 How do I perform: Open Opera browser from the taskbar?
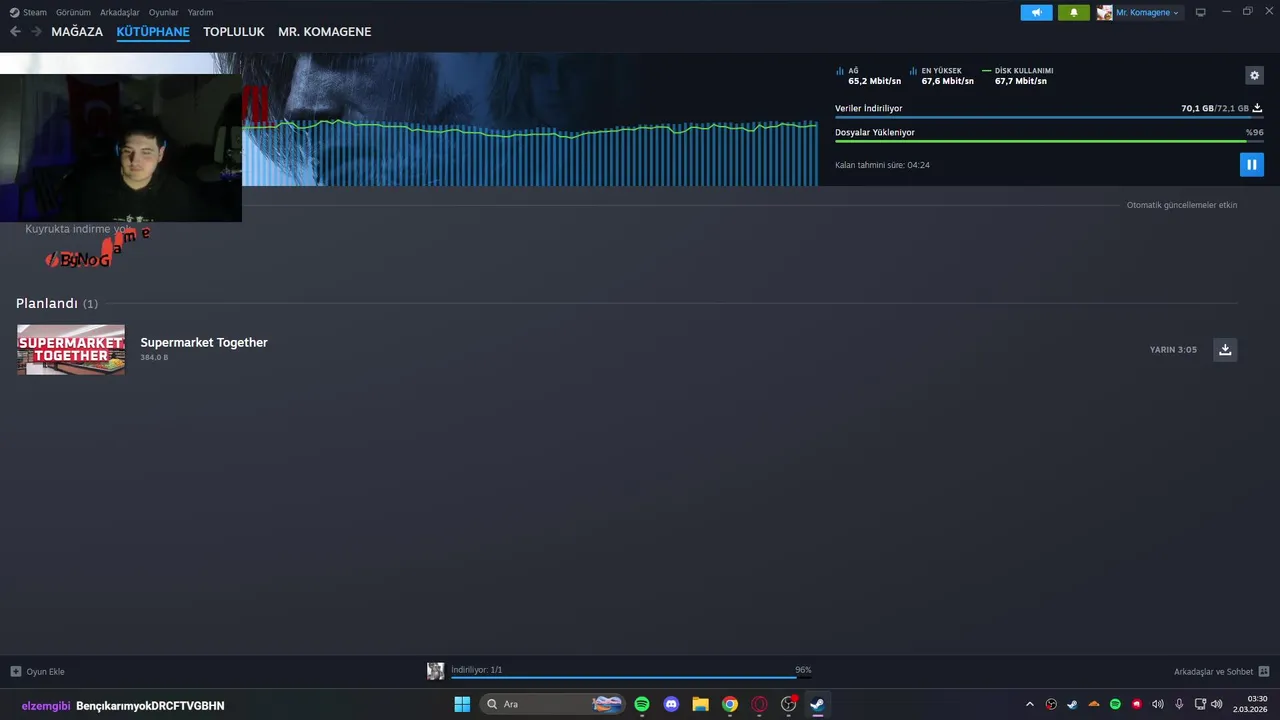759,704
